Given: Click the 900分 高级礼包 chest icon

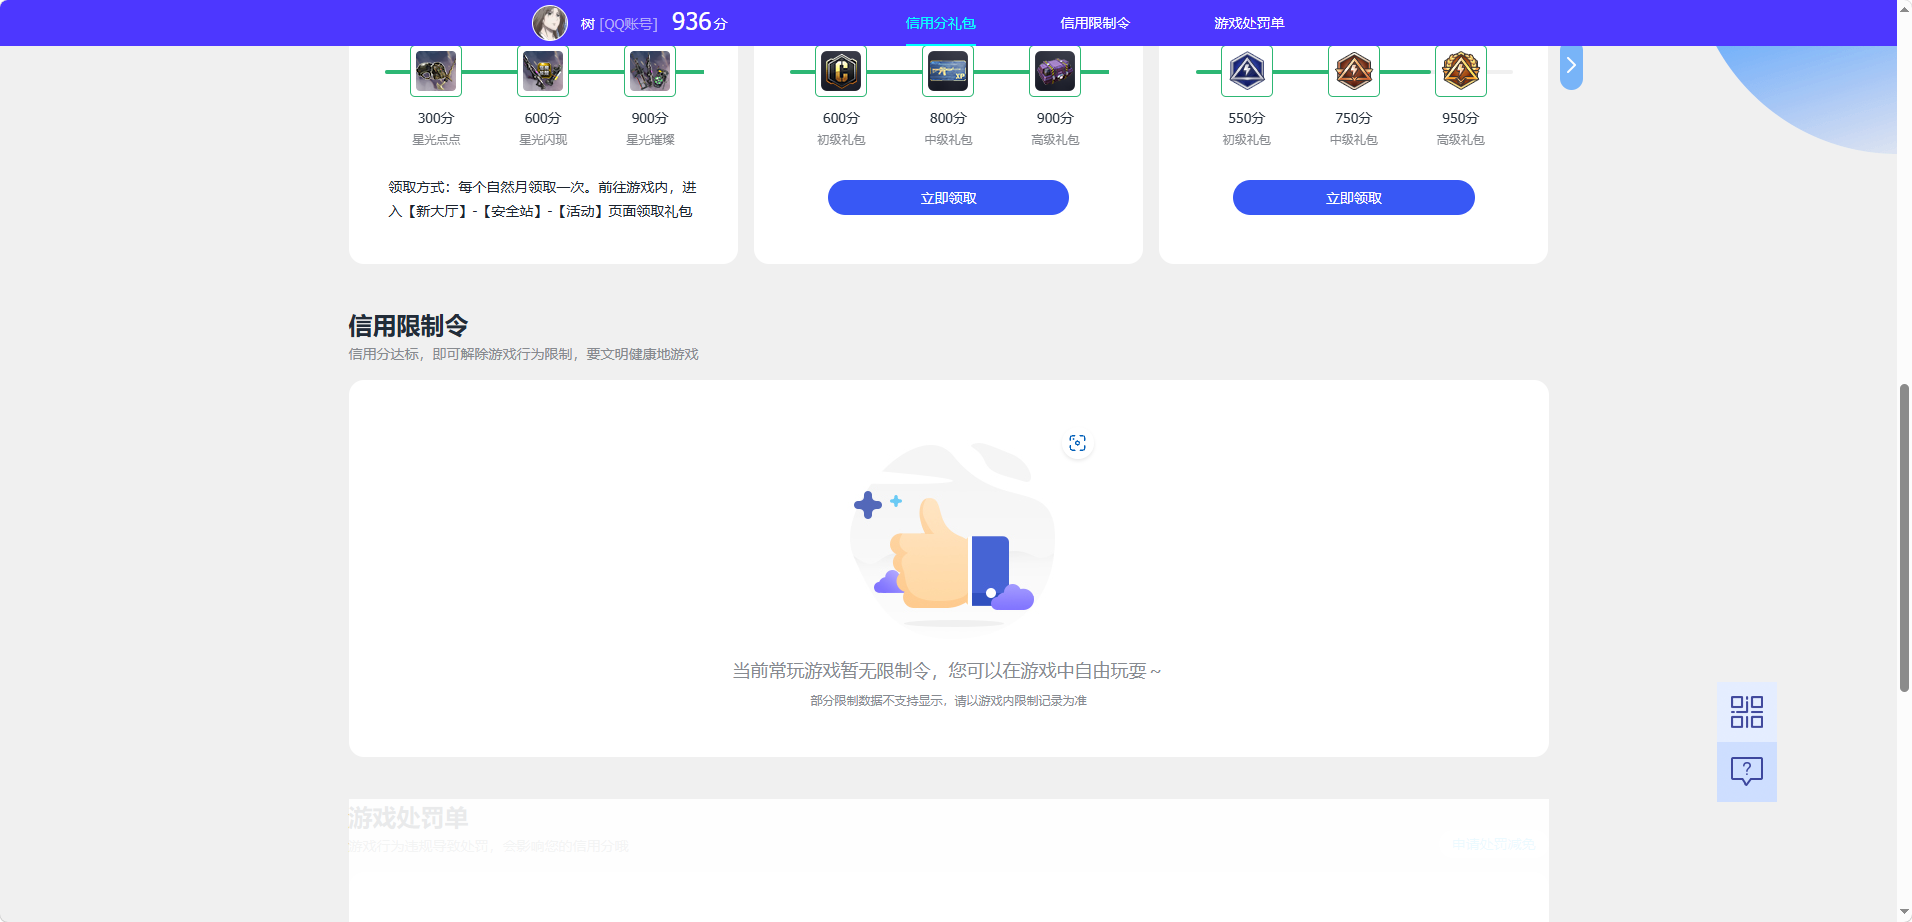Looking at the screenshot, I should point(1055,71).
